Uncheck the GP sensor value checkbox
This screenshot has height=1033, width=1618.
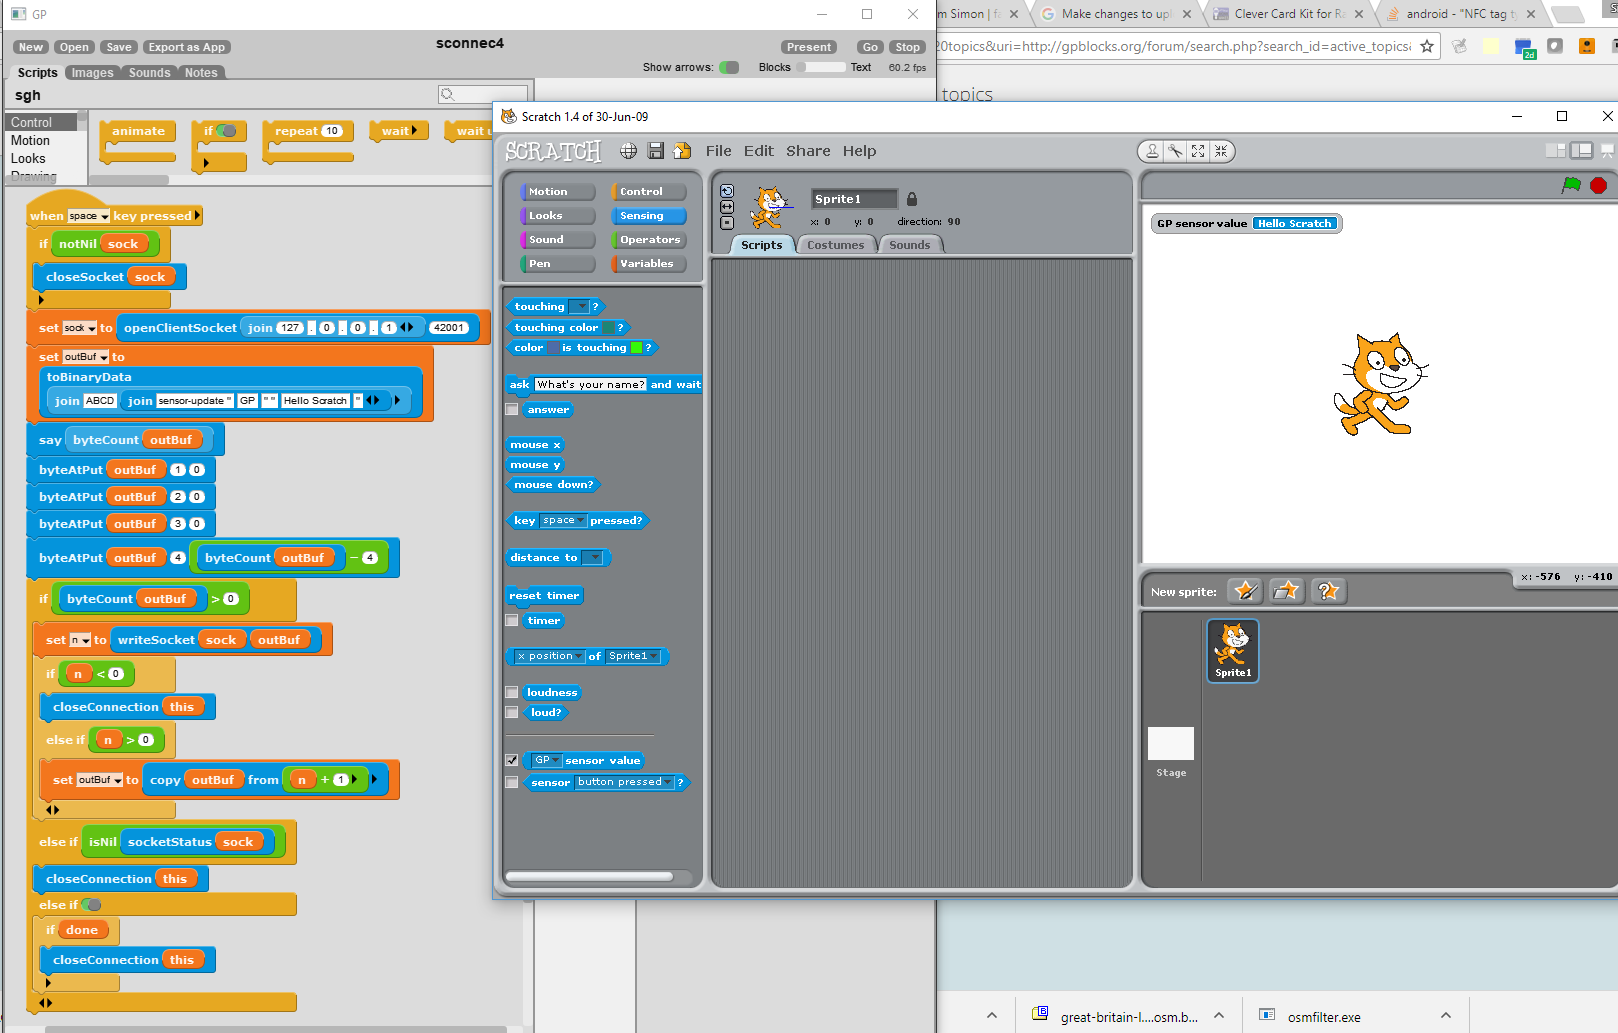tap(512, 760)
